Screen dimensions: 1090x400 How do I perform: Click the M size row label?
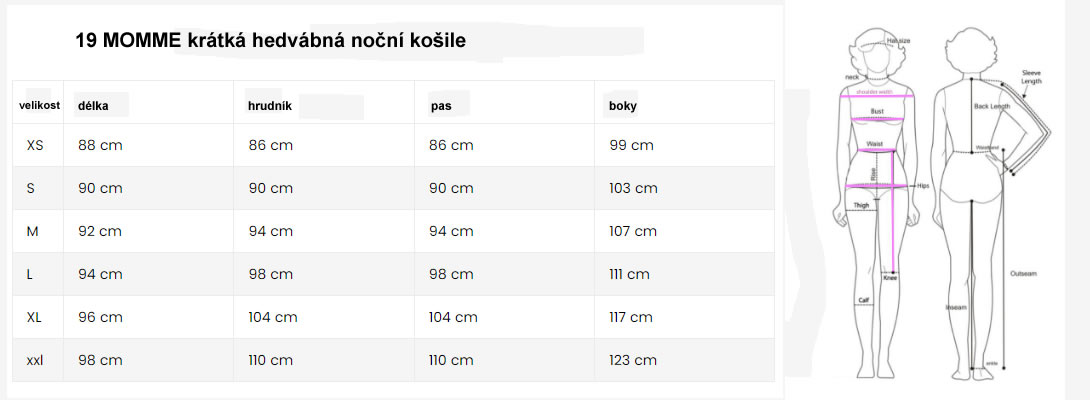pyautogui.click(x=33, y=231)
